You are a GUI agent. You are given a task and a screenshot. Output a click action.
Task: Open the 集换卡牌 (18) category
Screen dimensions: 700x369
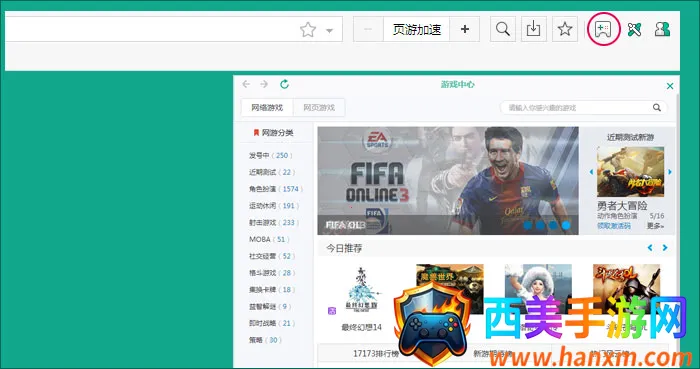point(272,290)
